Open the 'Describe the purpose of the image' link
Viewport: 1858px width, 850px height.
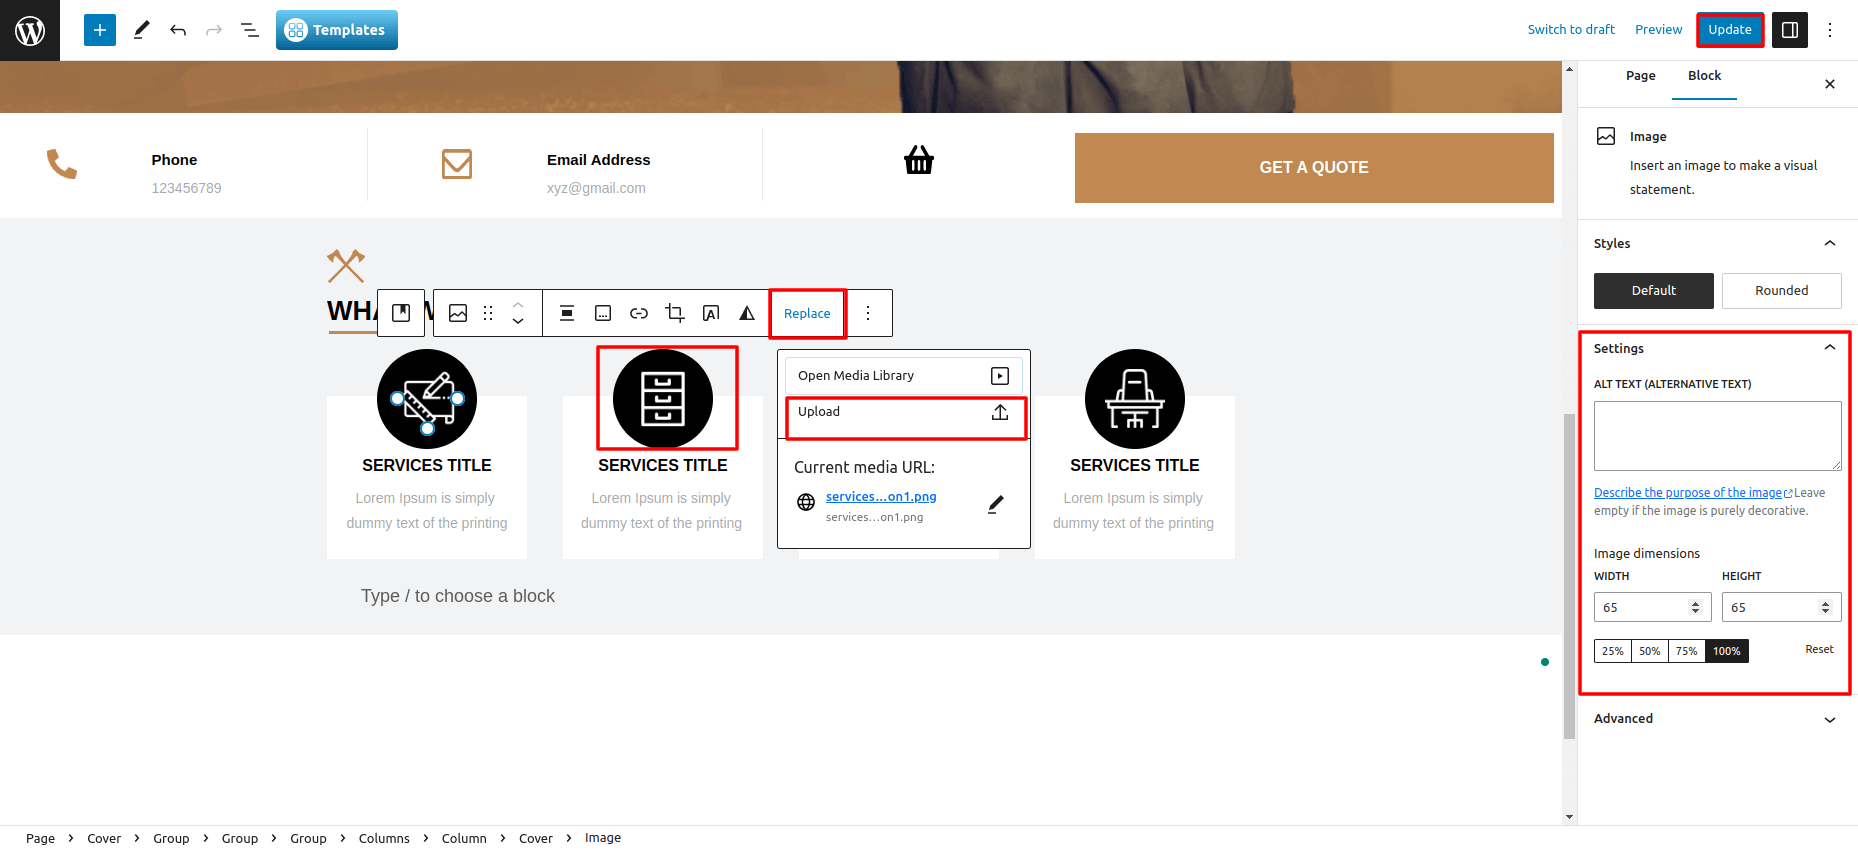(1688, 493)
